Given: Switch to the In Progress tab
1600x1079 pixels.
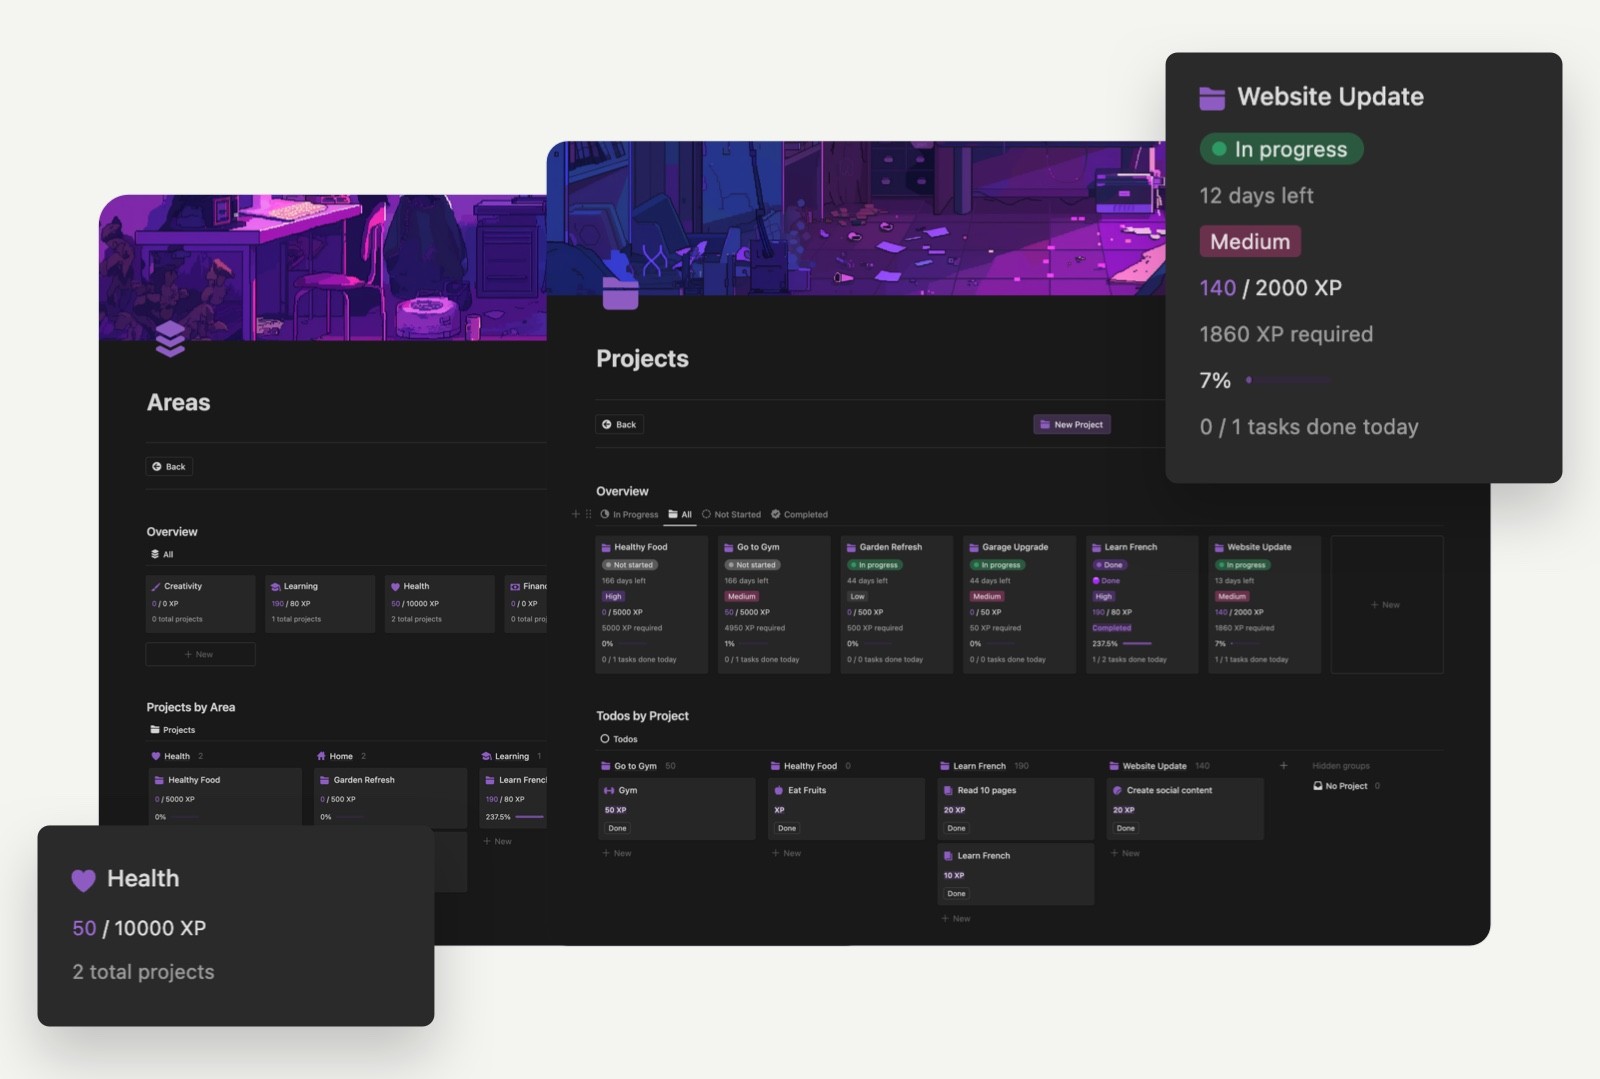Looking at the screenshot, I should tap(634, 514).
